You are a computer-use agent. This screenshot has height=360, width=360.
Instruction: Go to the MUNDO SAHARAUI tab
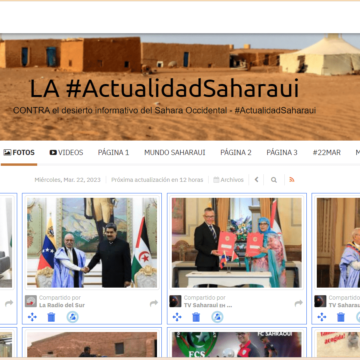tap(175, 153)
